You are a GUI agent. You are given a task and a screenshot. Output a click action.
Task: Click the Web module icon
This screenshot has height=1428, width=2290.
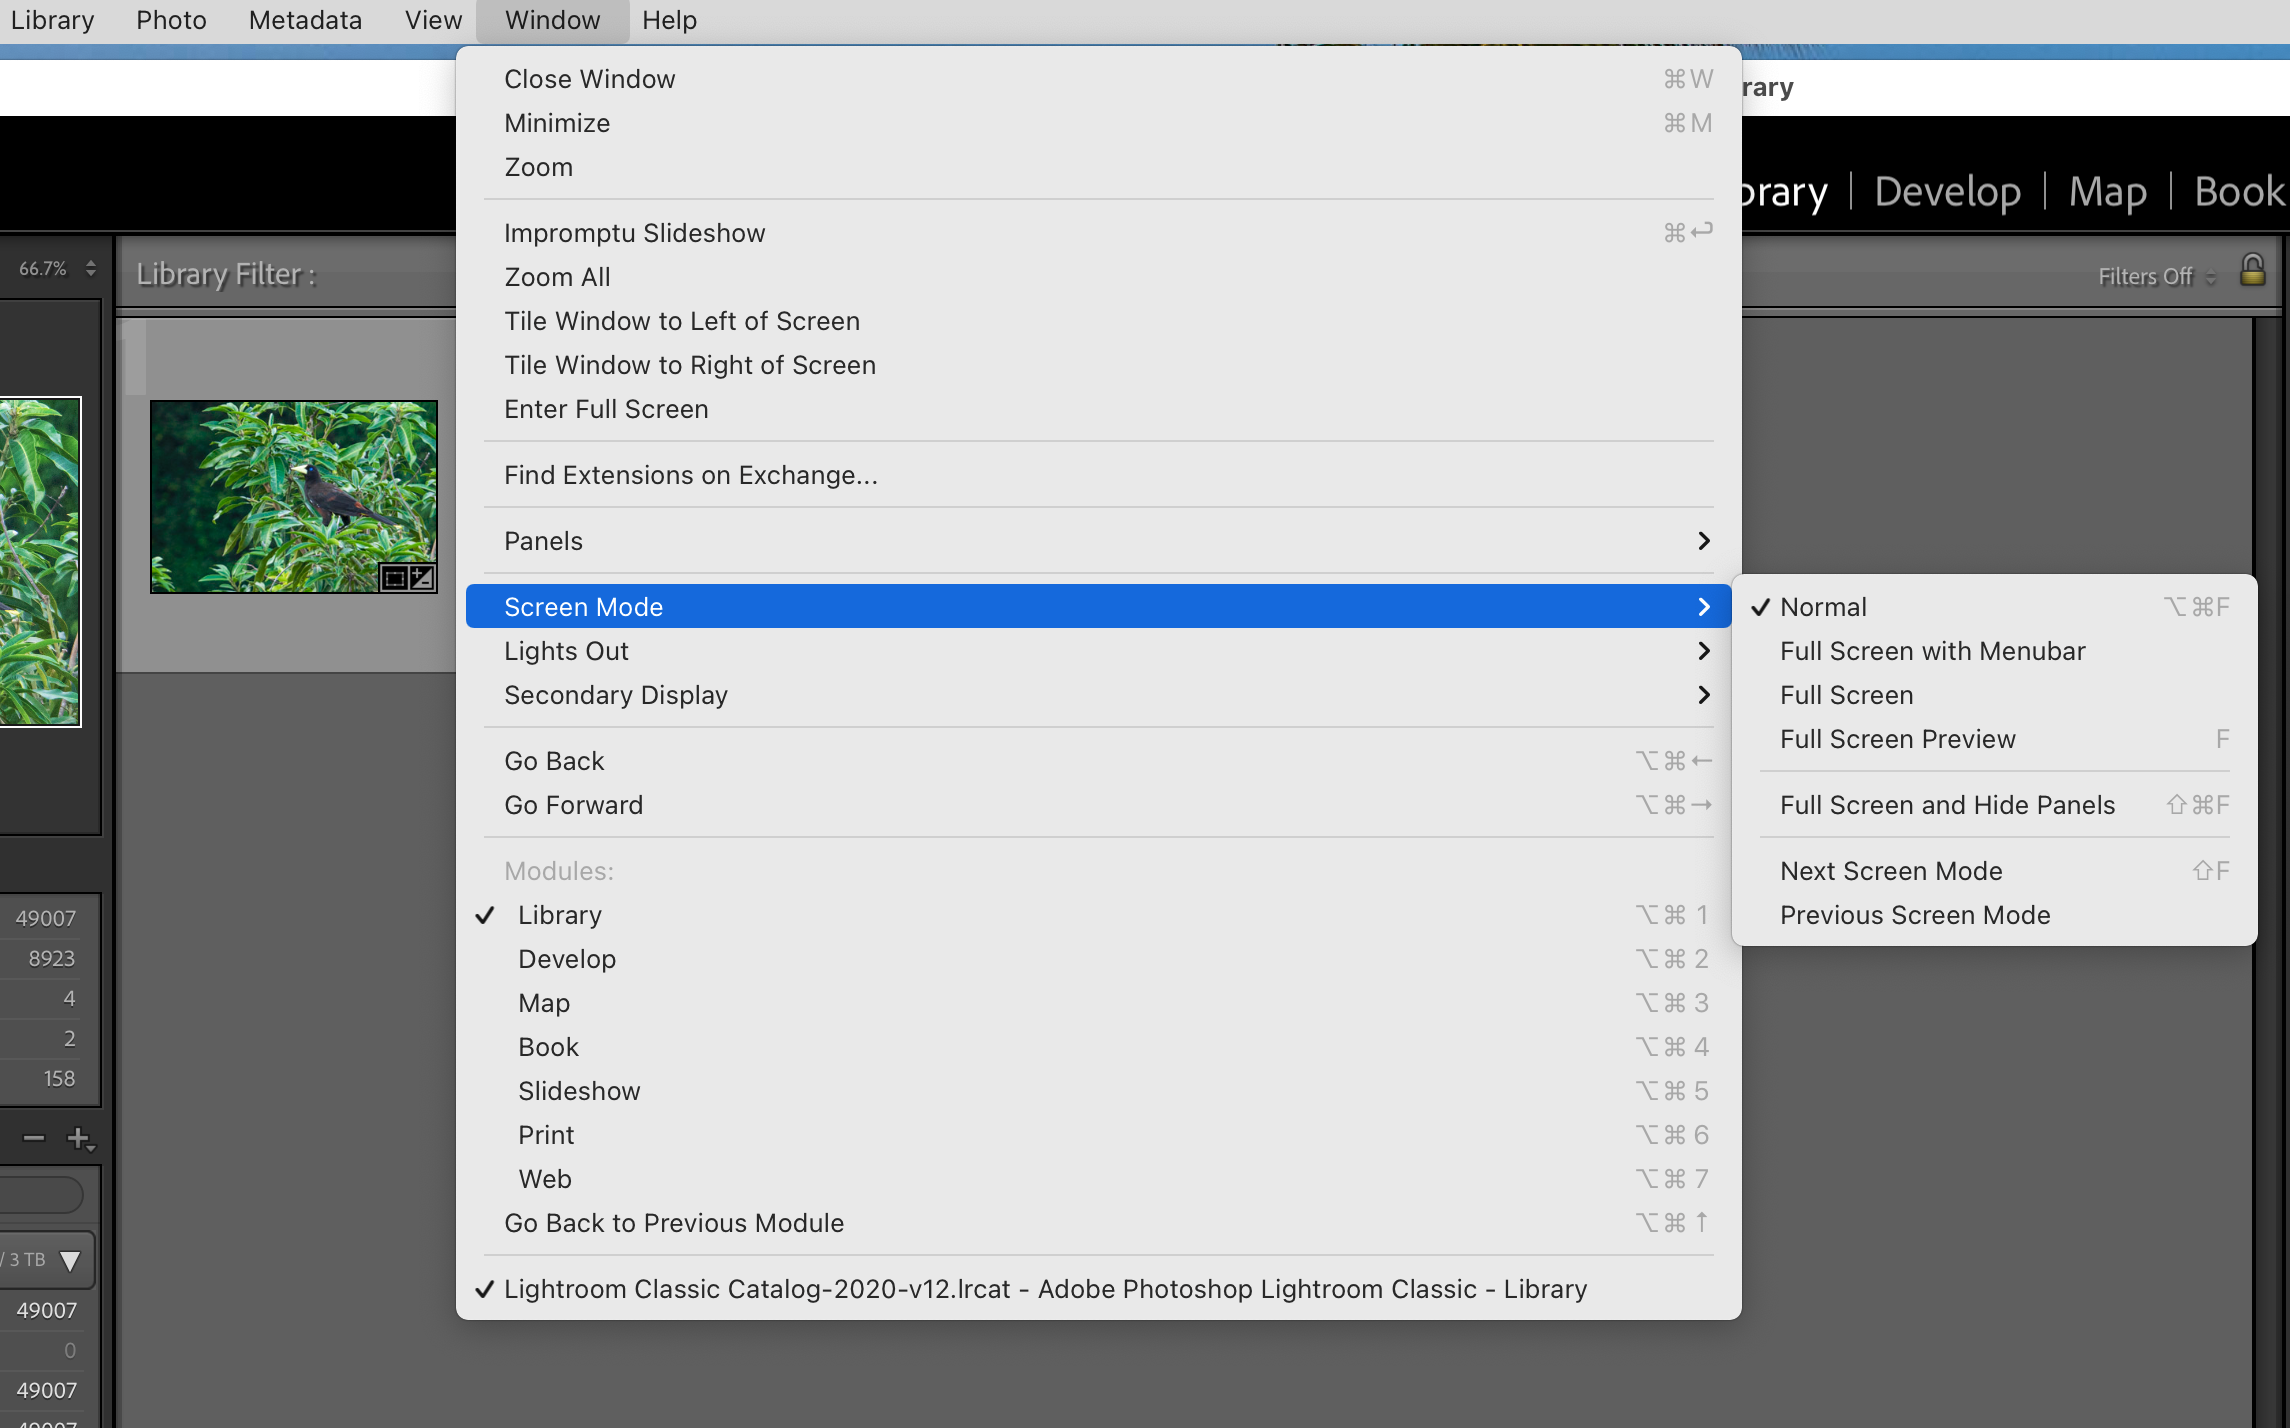pyautogui.click(x=546, y=1178)
